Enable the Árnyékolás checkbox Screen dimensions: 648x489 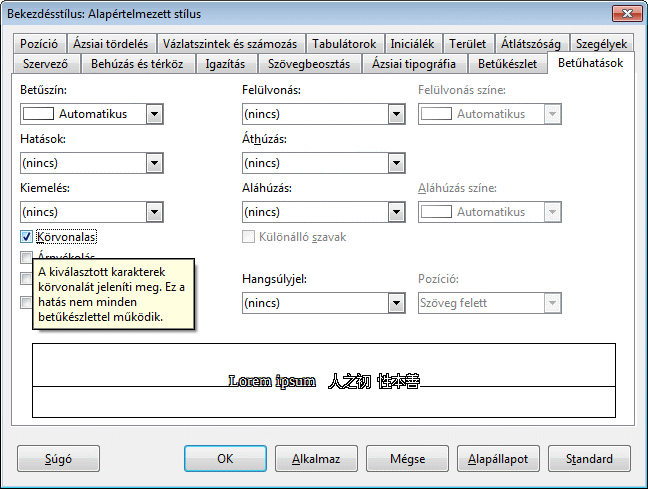click(27, 258)
